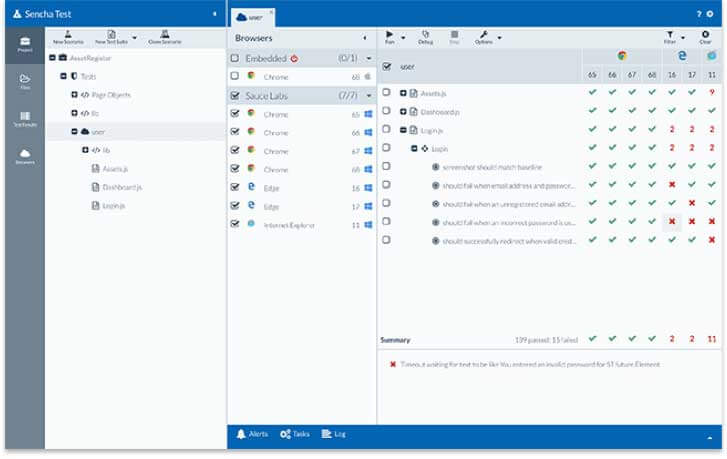Select 'screenshot should match baseline' test row
The width and height of the screenshot is (727, 459).
coord(492,167)
